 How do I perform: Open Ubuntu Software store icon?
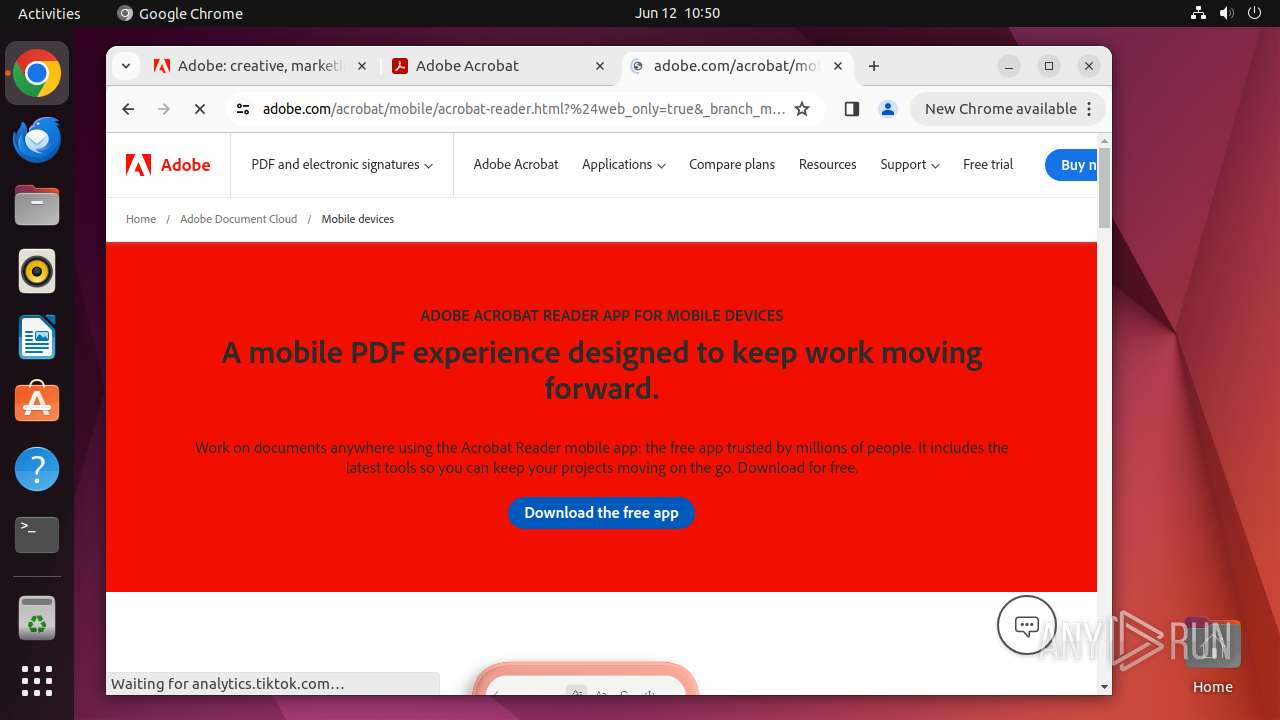coord(37,403)
